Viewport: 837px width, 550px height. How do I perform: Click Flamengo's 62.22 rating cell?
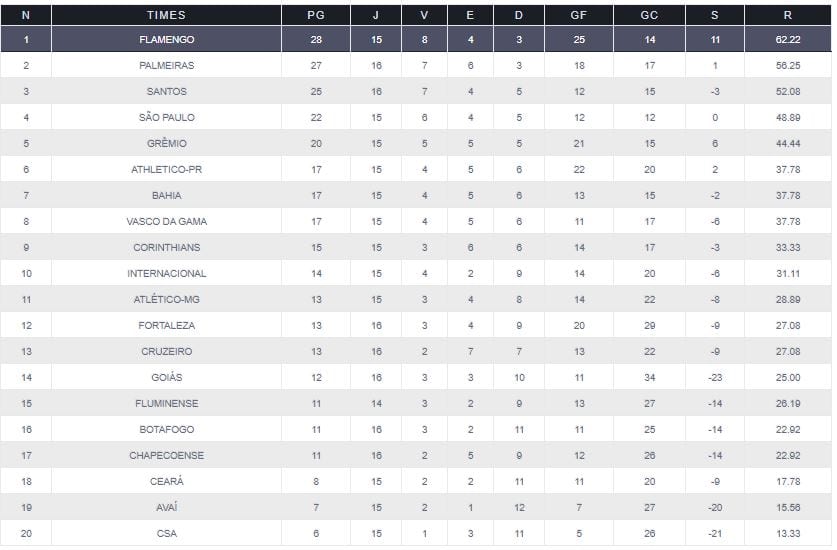pos(788,39)
